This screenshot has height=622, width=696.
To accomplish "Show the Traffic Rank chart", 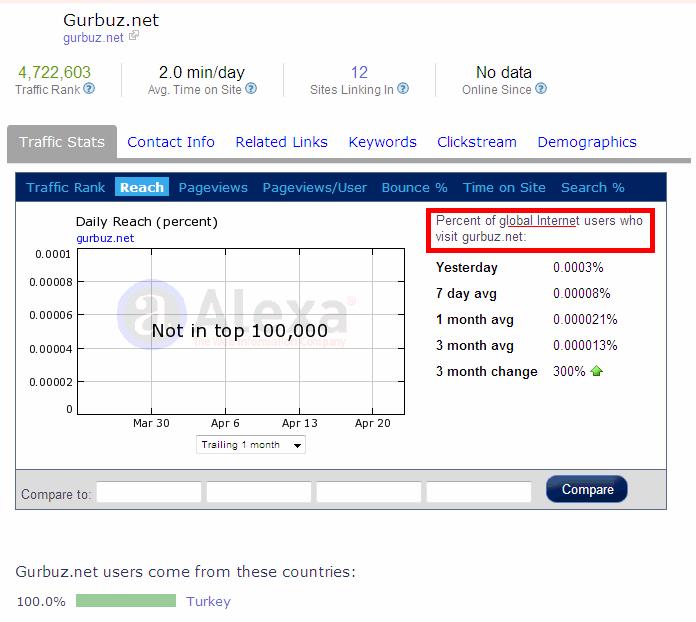I will [x=66, y=187].
